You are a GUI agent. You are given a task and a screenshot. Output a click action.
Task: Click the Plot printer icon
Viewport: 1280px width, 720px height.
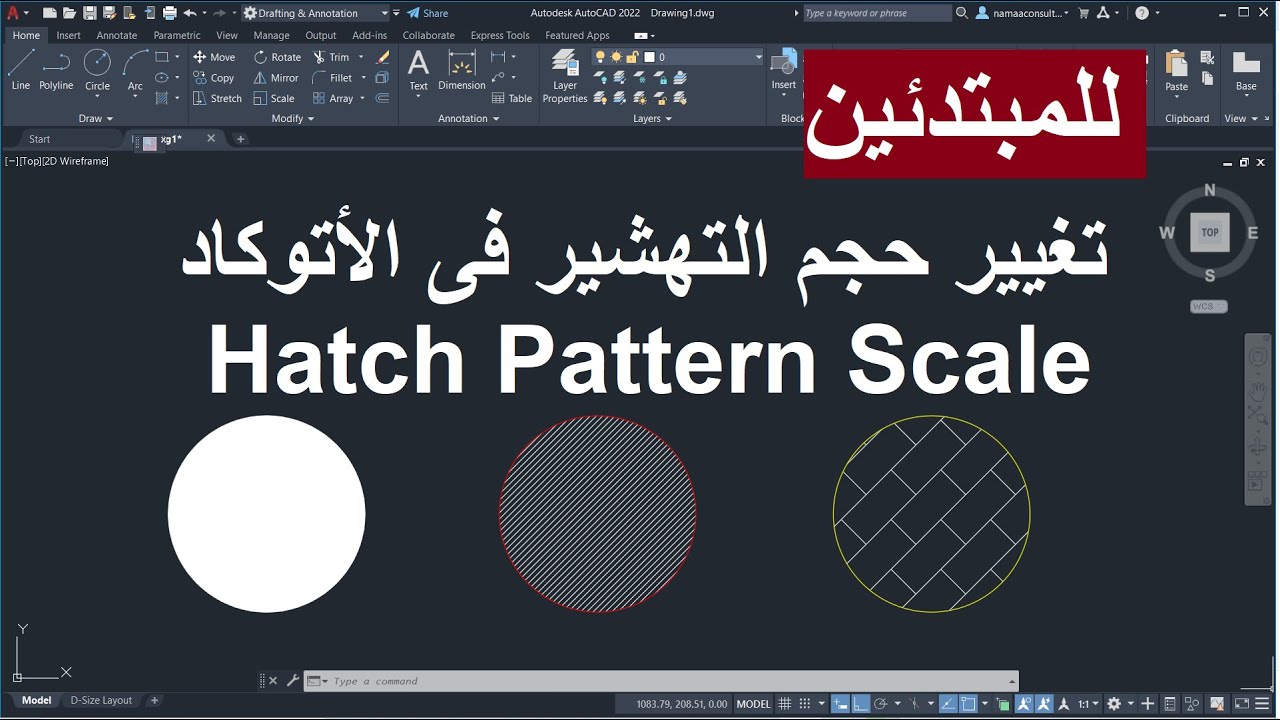tap(170, 13)
